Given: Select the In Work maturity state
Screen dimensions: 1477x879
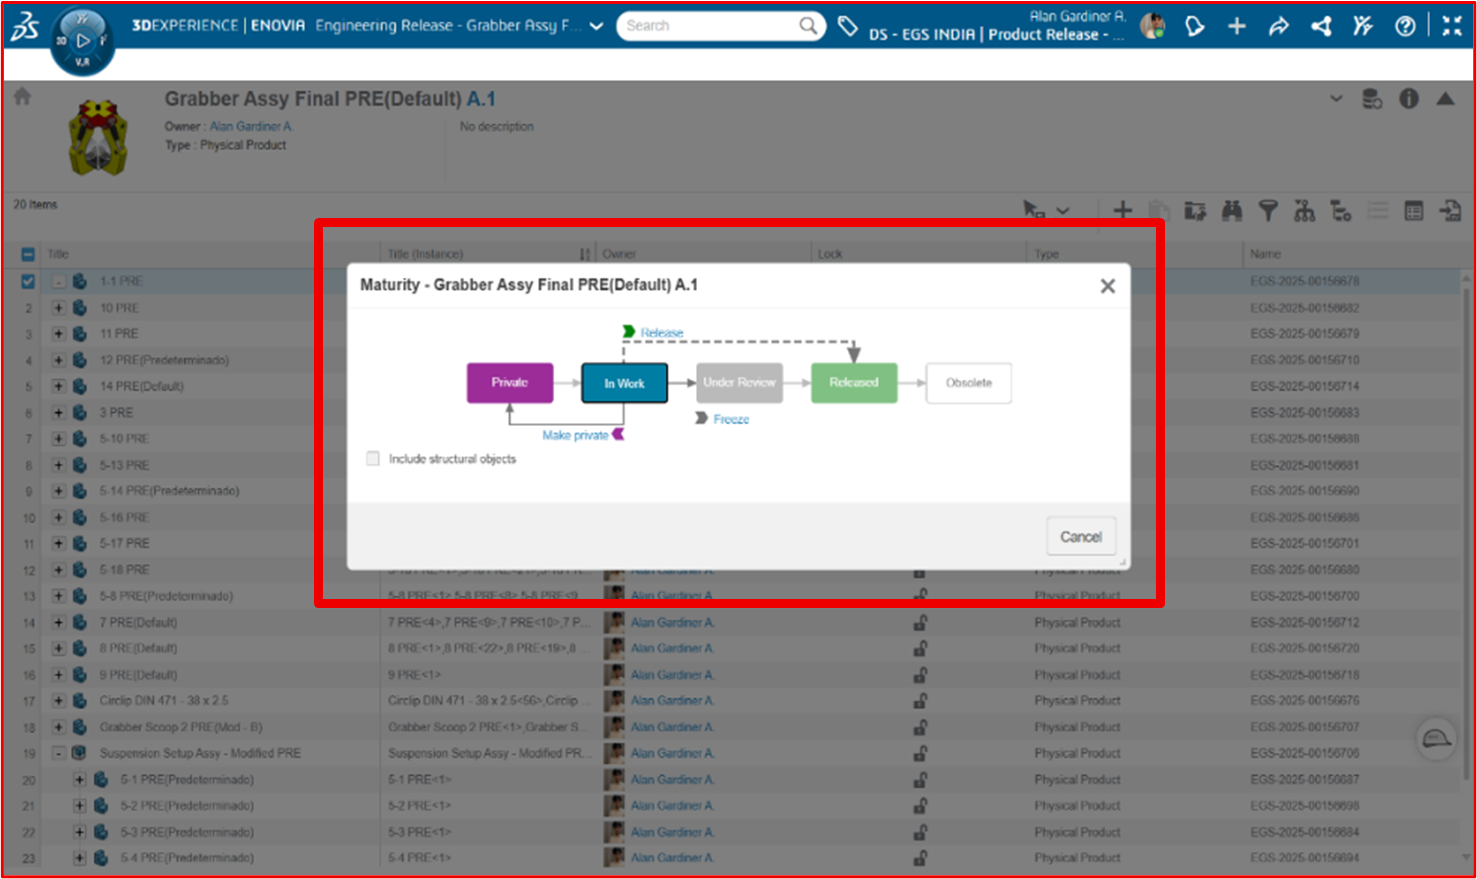Looking at the screenshot, I should pyautogui.click(x=624, y=383).
